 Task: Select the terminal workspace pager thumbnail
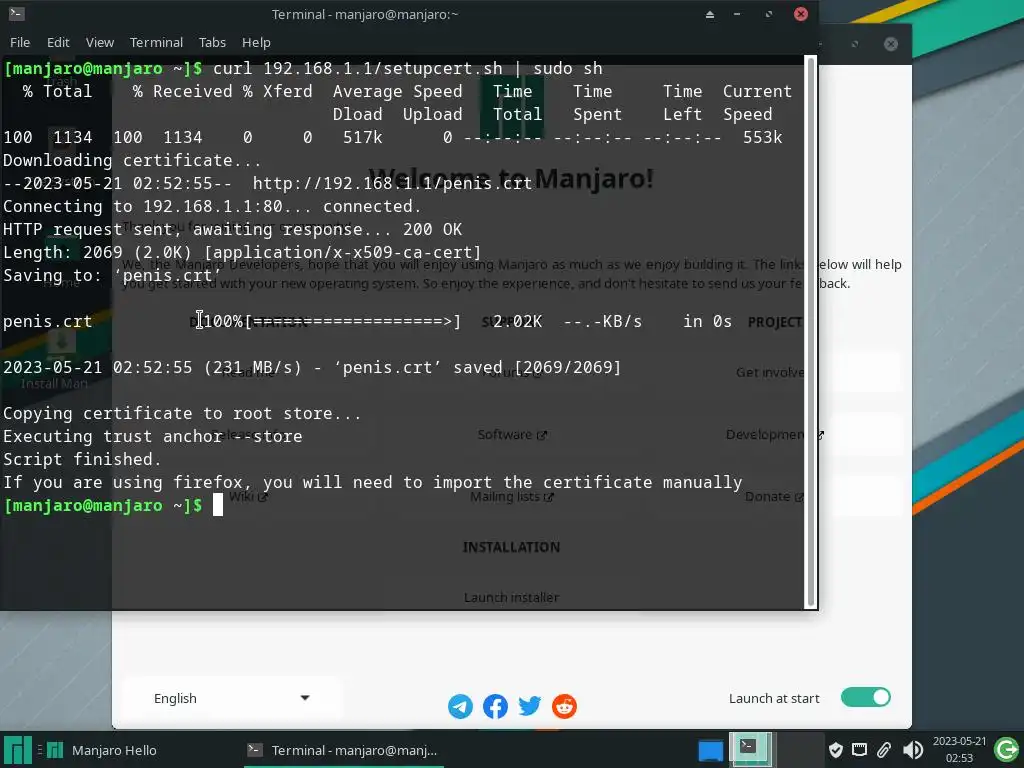(x=750, y=749)
